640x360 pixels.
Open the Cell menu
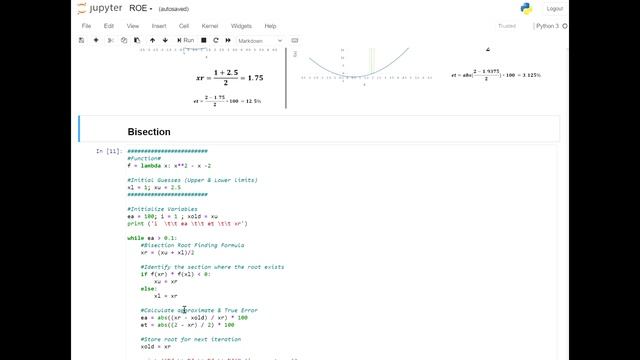point(184,26)
